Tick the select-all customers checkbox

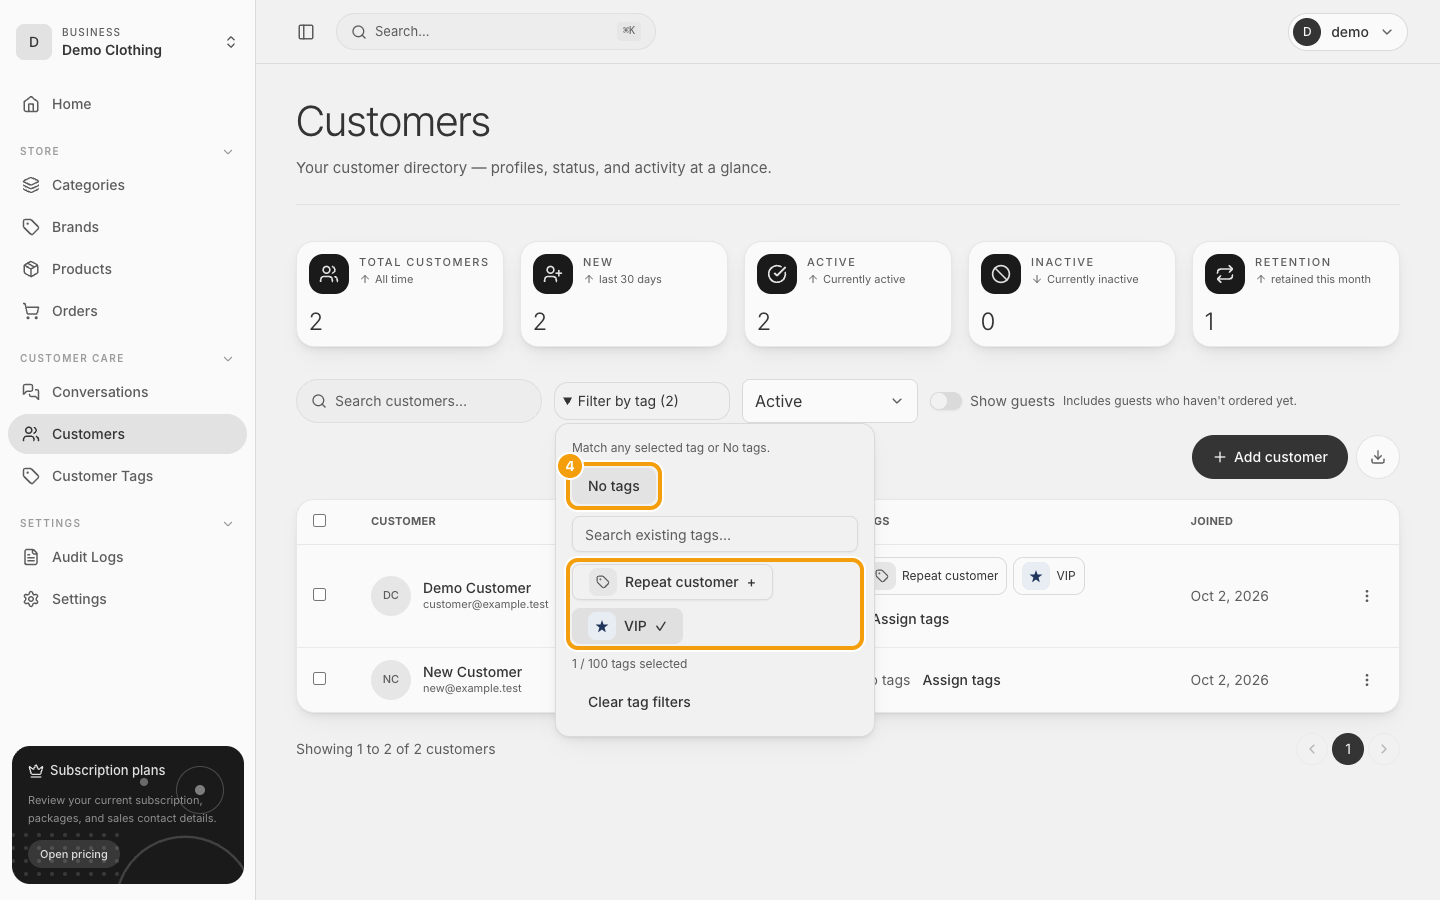click(x=320, y=521)
